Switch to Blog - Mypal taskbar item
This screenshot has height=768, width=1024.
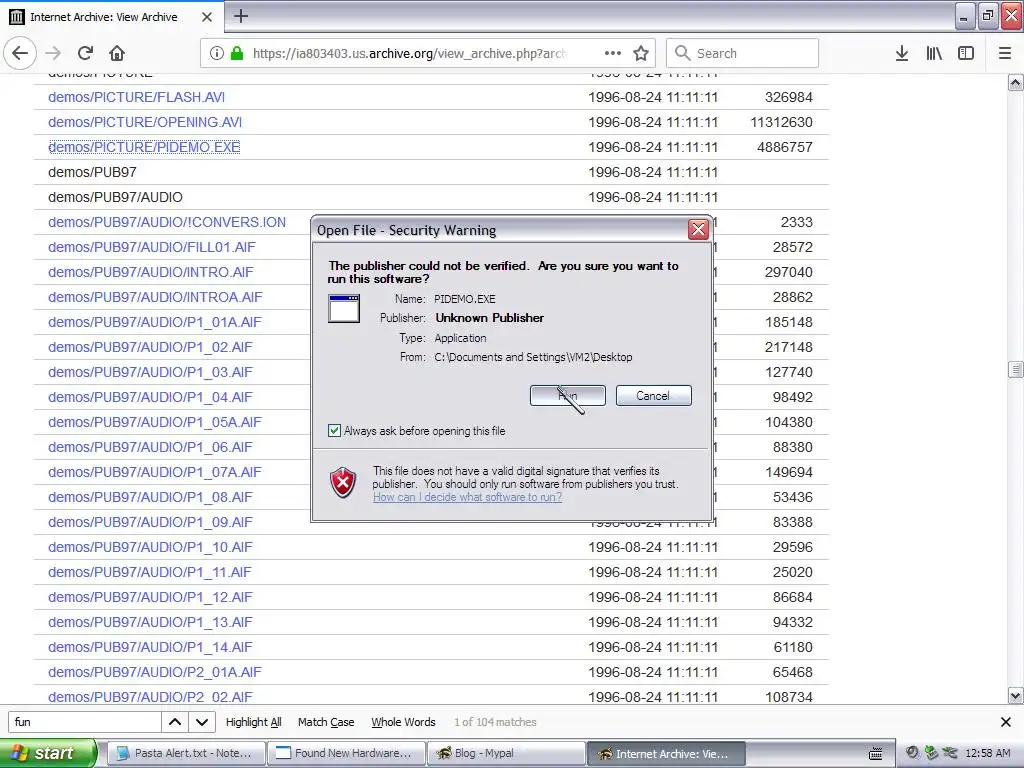tap(505, 753)
